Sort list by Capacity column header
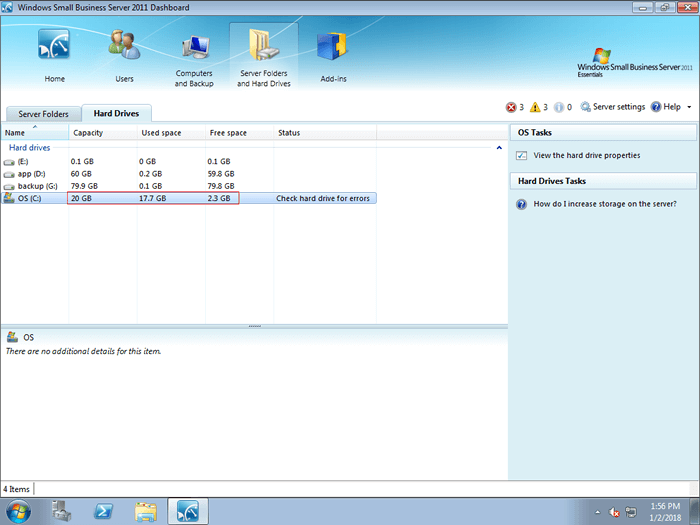This screenshot has height=525, width=700. pos(103,133)
